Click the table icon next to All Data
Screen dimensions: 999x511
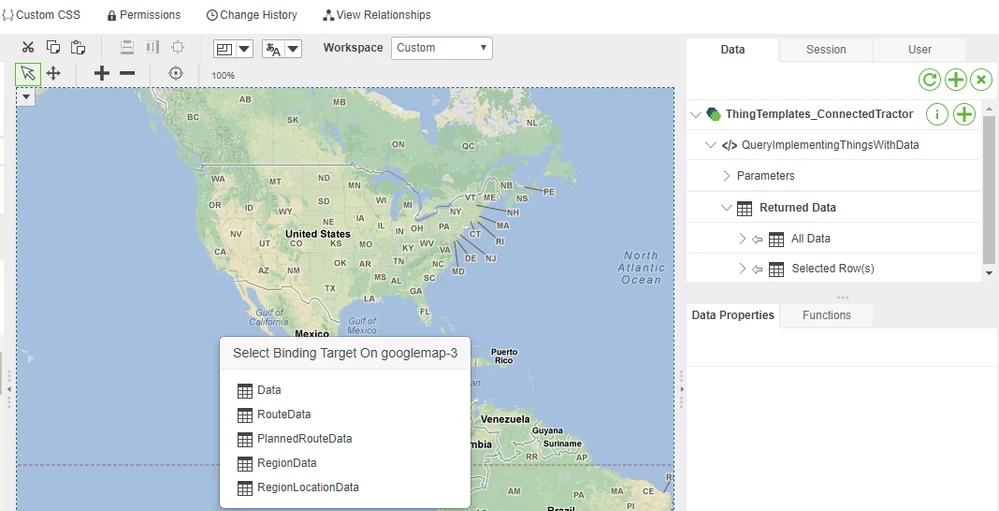click(x=776, y=240)
